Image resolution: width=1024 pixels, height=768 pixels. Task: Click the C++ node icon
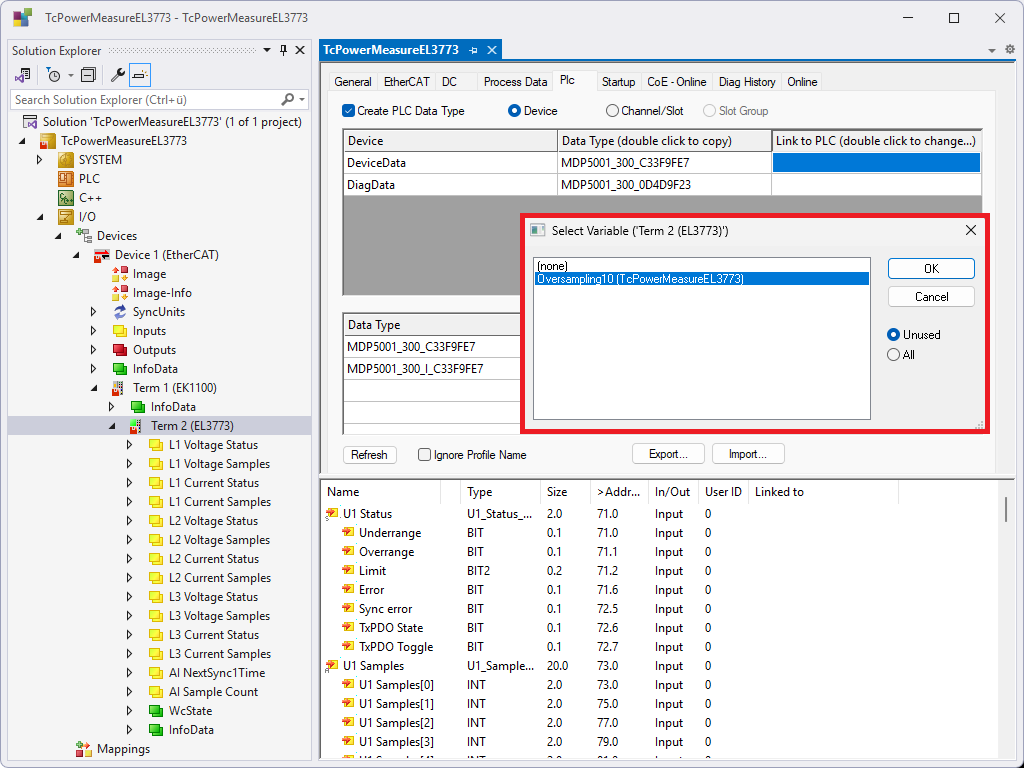coord(65,198)
